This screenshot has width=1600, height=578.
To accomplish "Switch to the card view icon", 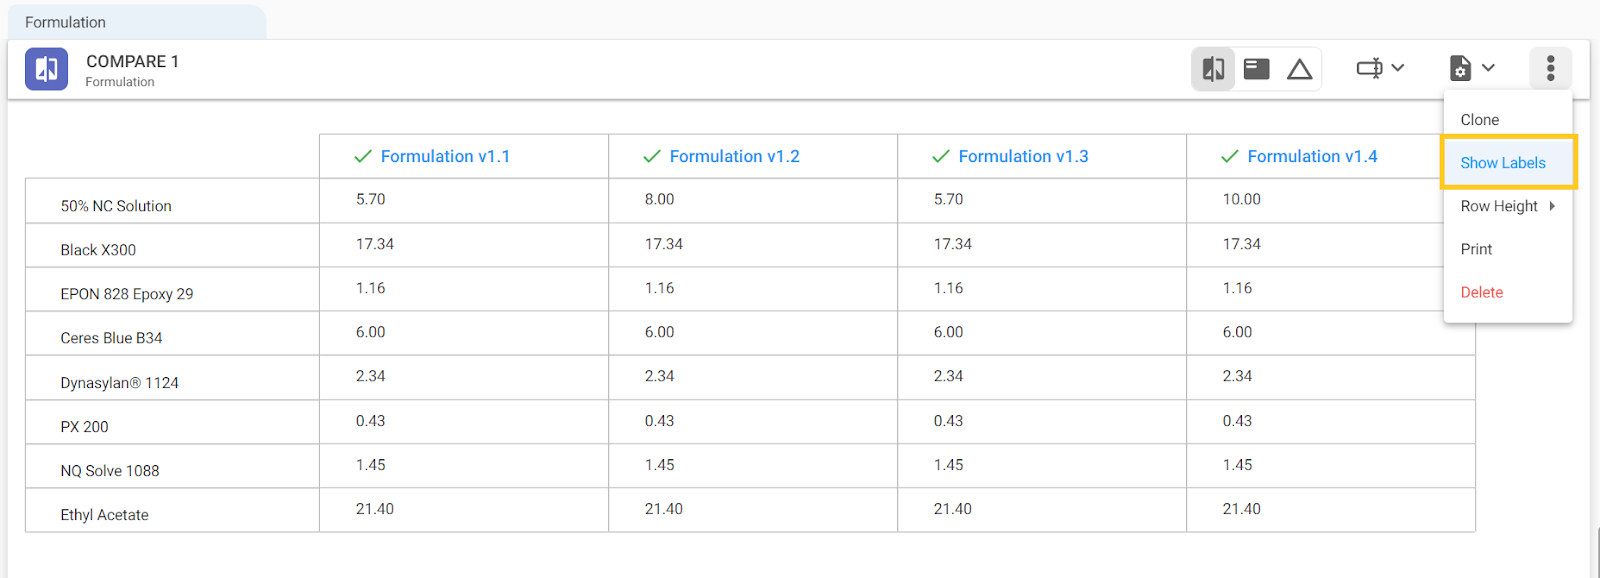I will click(x=1256, y=69).
